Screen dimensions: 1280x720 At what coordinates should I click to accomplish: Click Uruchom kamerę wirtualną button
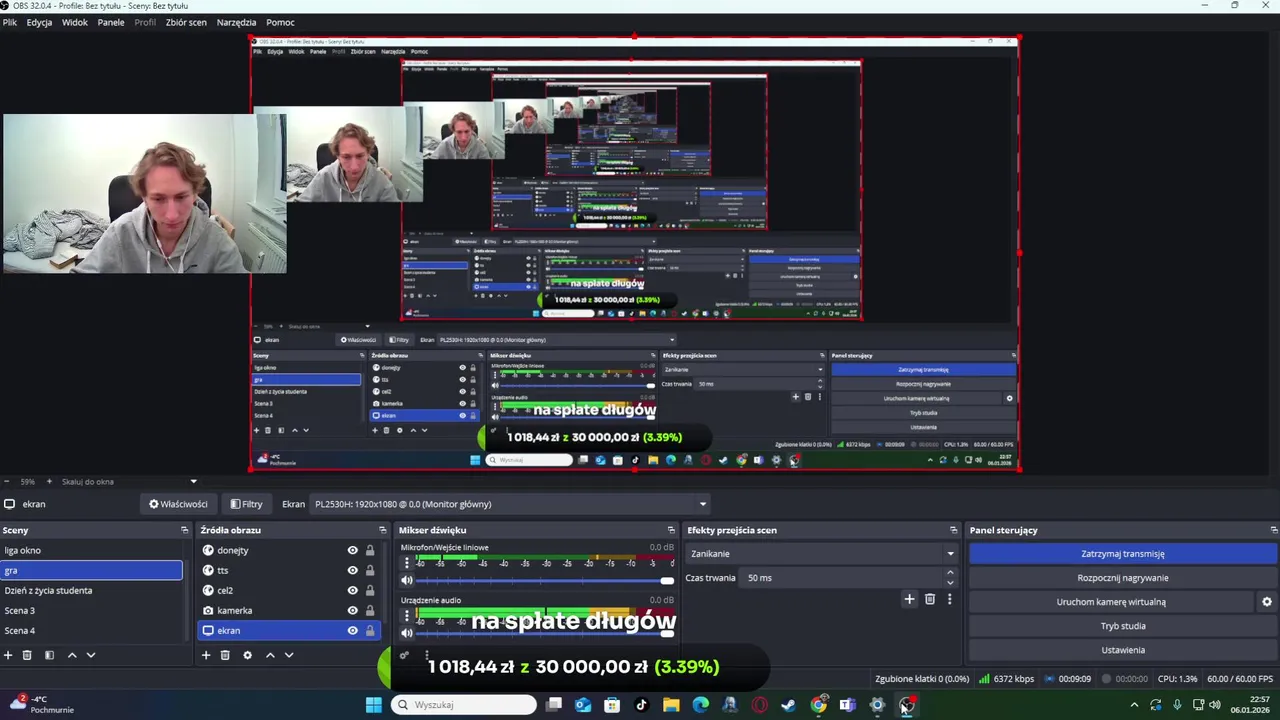click(1111, 602)
